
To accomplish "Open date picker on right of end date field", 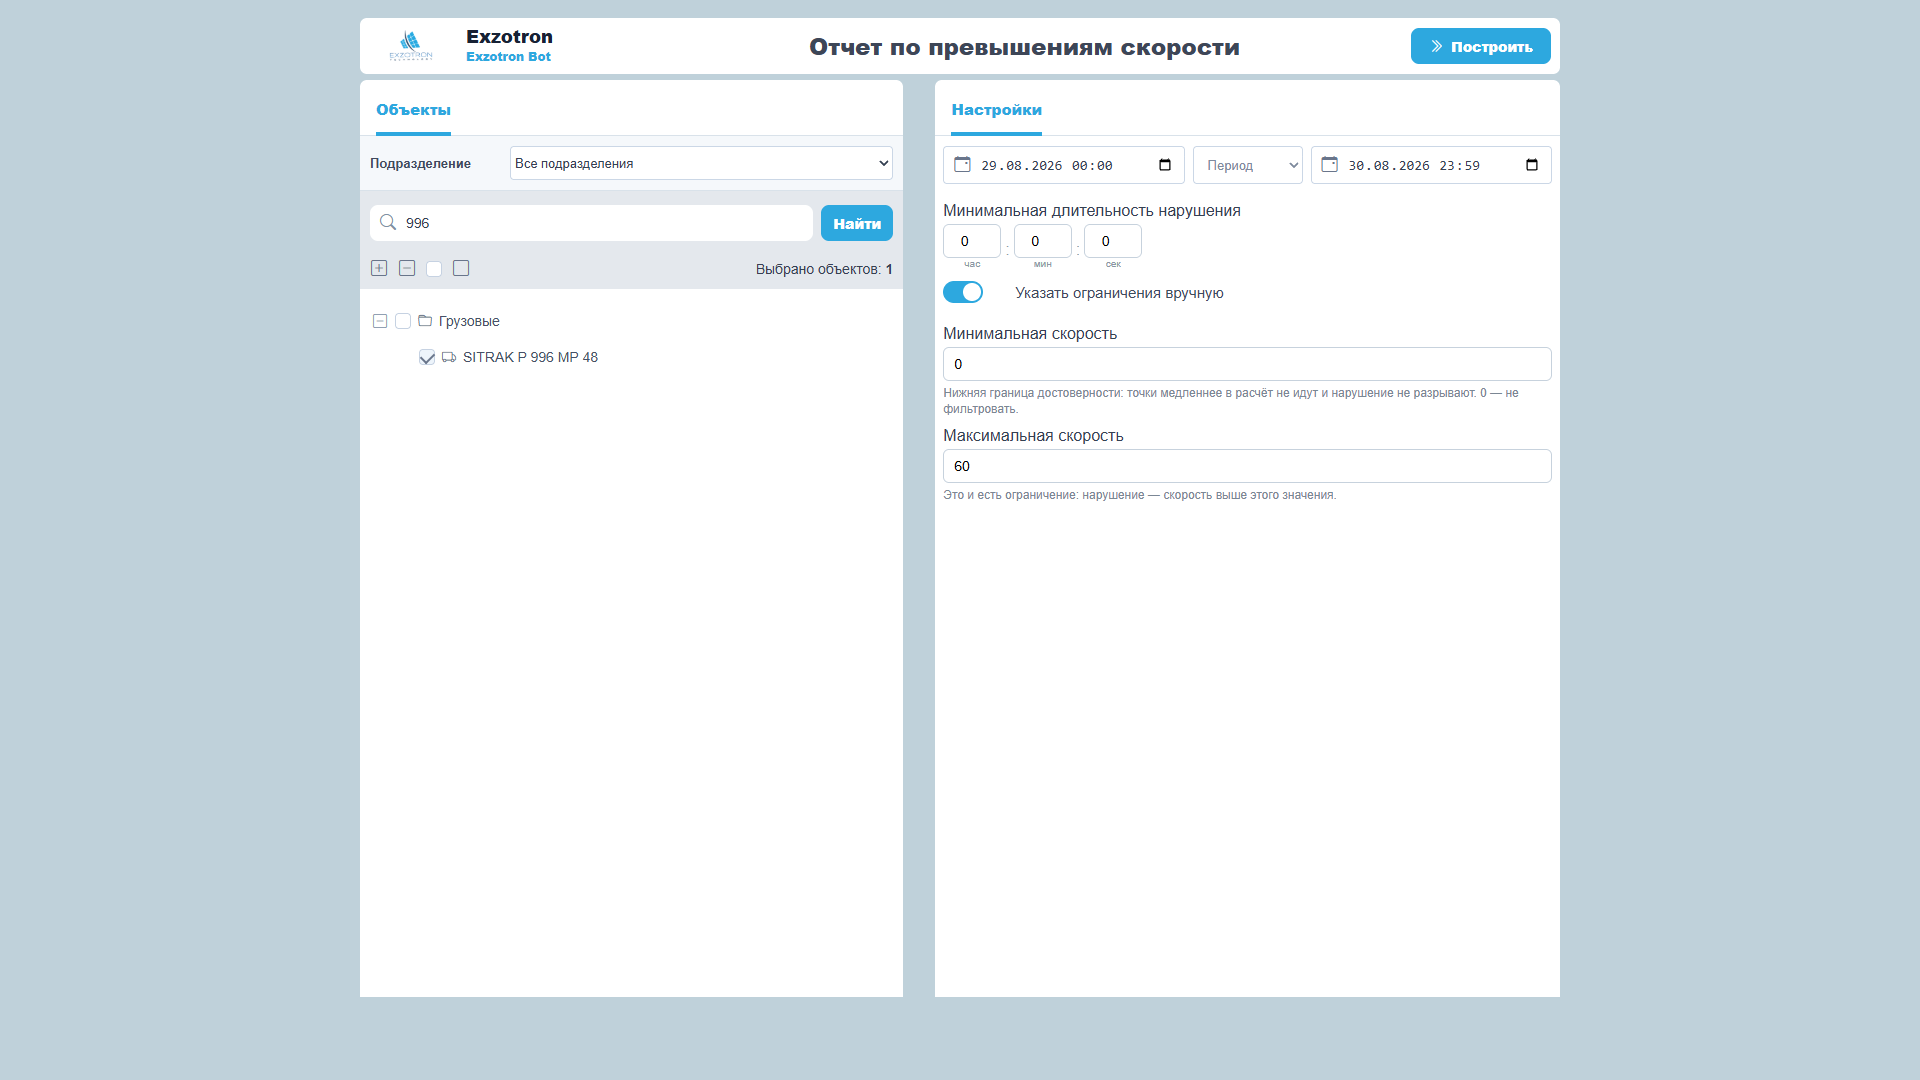I will 1532,165.
